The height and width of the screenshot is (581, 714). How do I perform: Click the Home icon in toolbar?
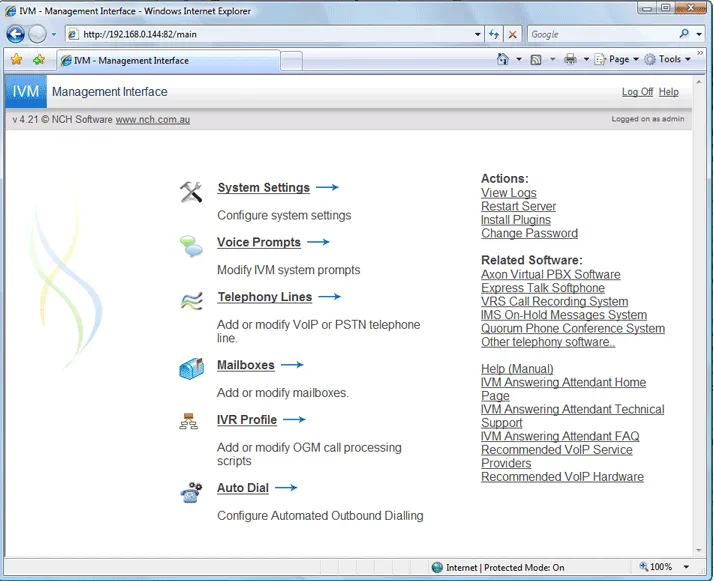click(503, 59)
